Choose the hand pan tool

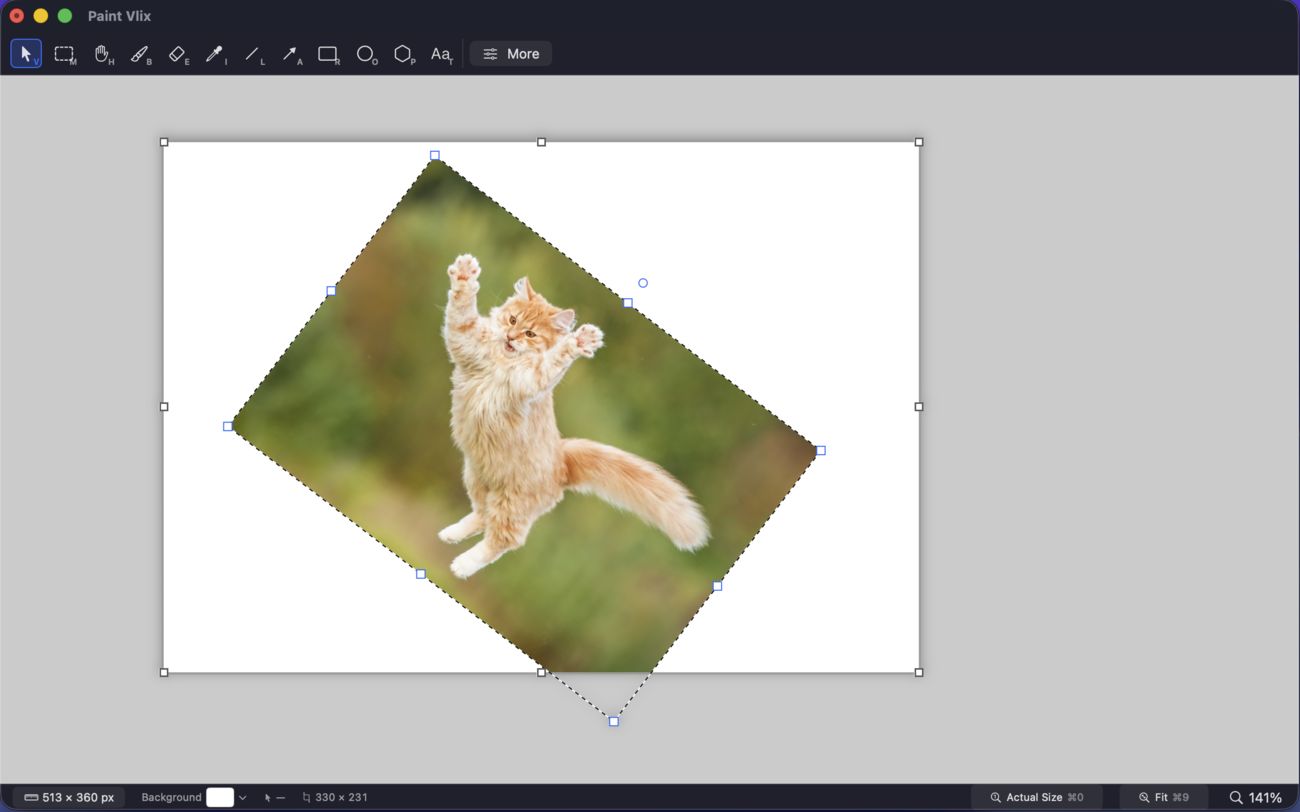[103, 54]
